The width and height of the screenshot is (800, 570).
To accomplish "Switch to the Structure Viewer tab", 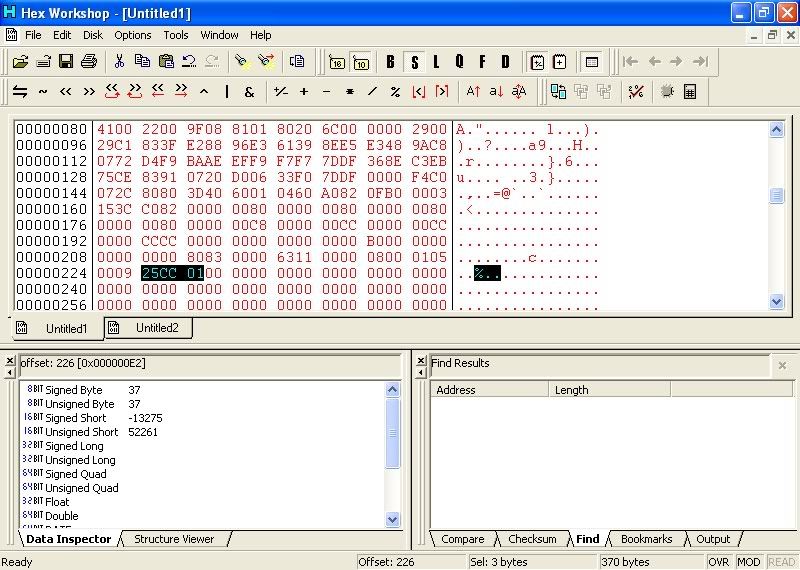I will coord(174,539).
